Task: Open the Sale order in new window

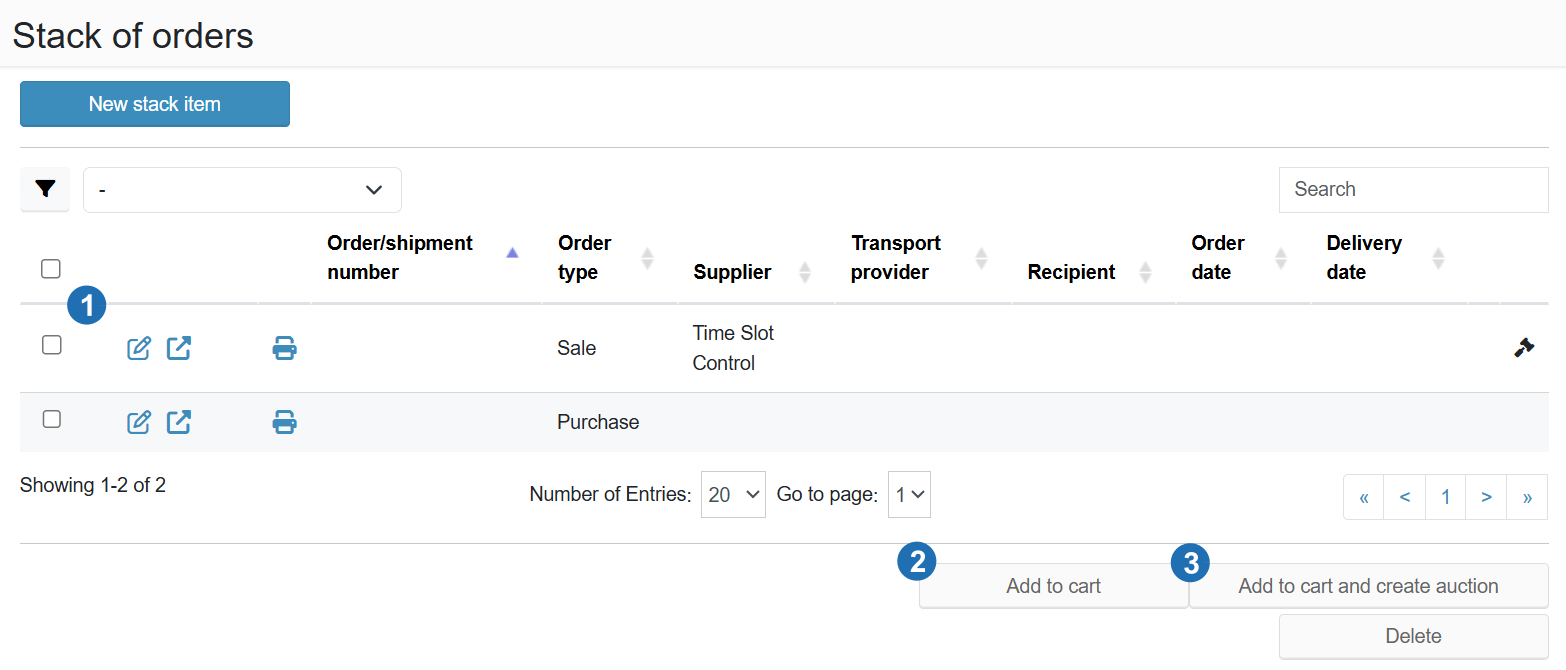Action: 179,348
